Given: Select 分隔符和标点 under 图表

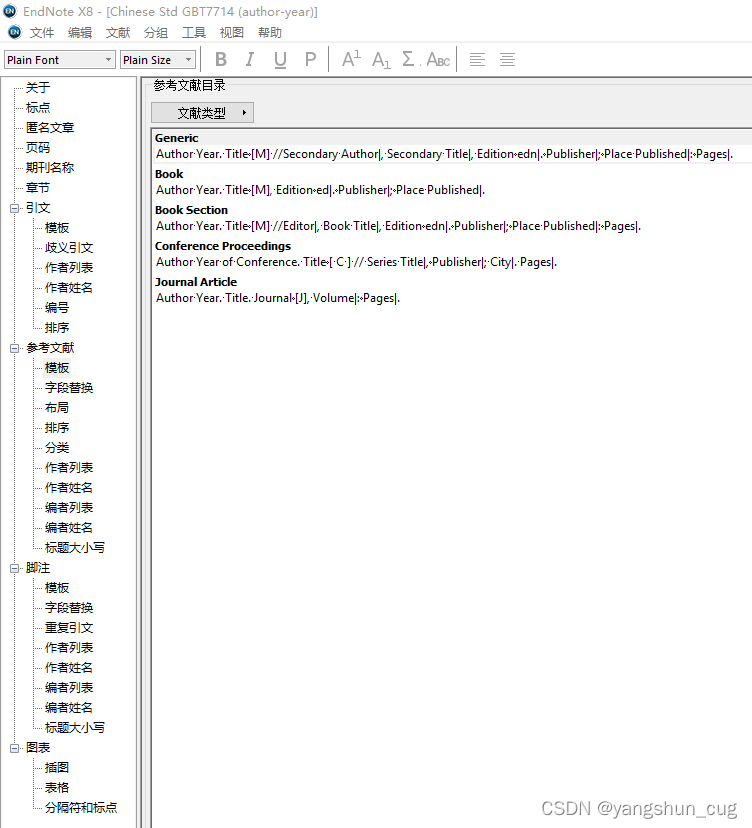Looking at the screenshot, I should (x=81, y=808).
